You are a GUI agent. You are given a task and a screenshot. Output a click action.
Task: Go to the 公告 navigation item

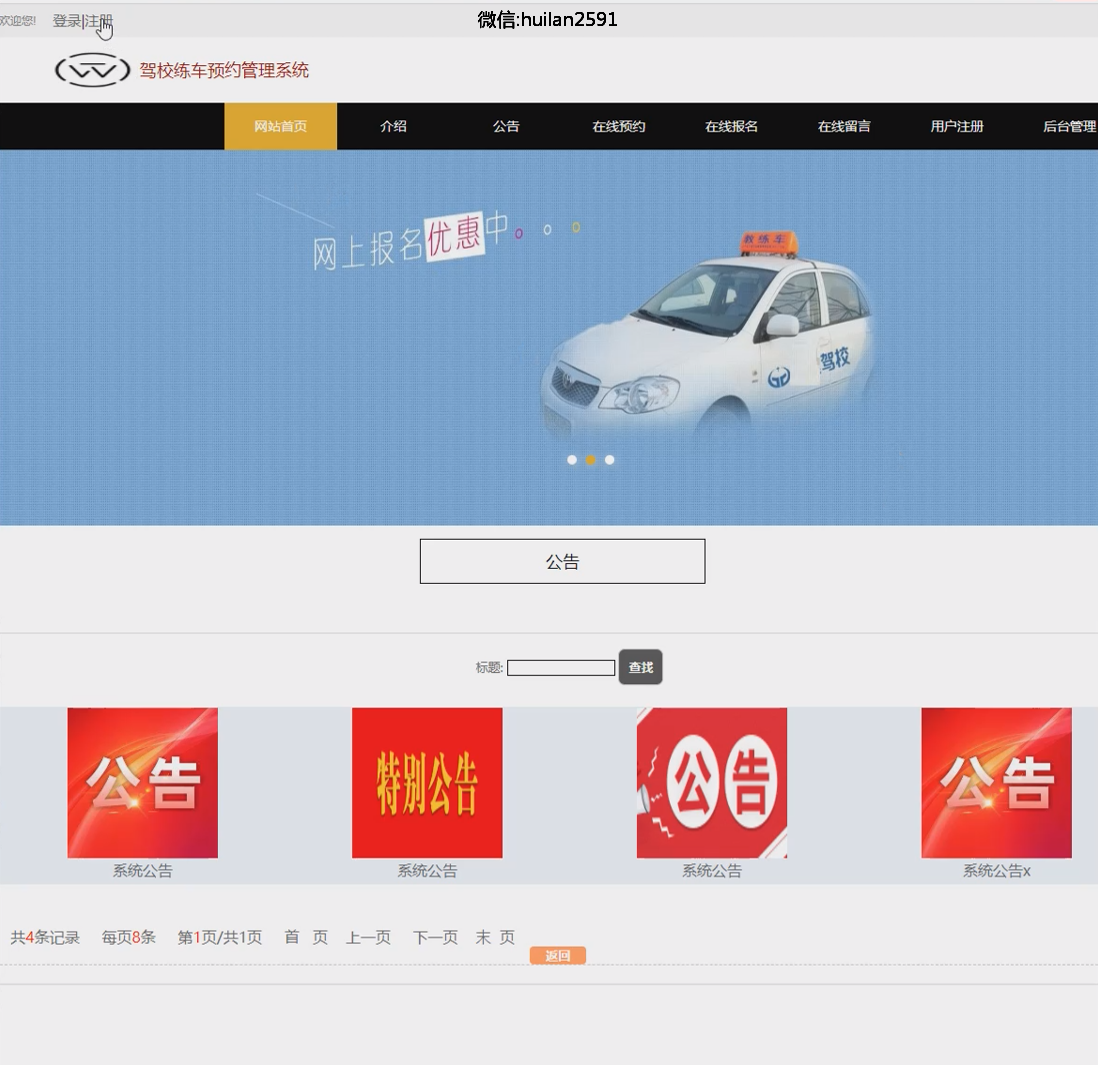pyautogui.click(x=506, y=126)
